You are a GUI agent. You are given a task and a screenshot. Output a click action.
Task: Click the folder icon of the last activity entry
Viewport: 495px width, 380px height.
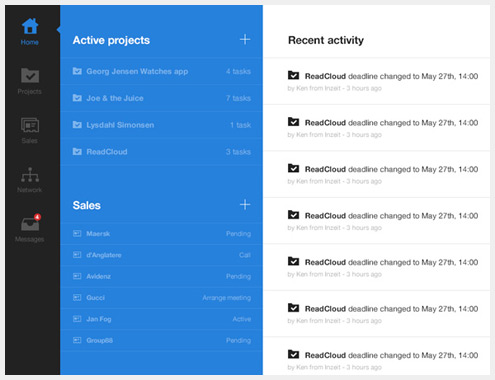tap(293, 354)
